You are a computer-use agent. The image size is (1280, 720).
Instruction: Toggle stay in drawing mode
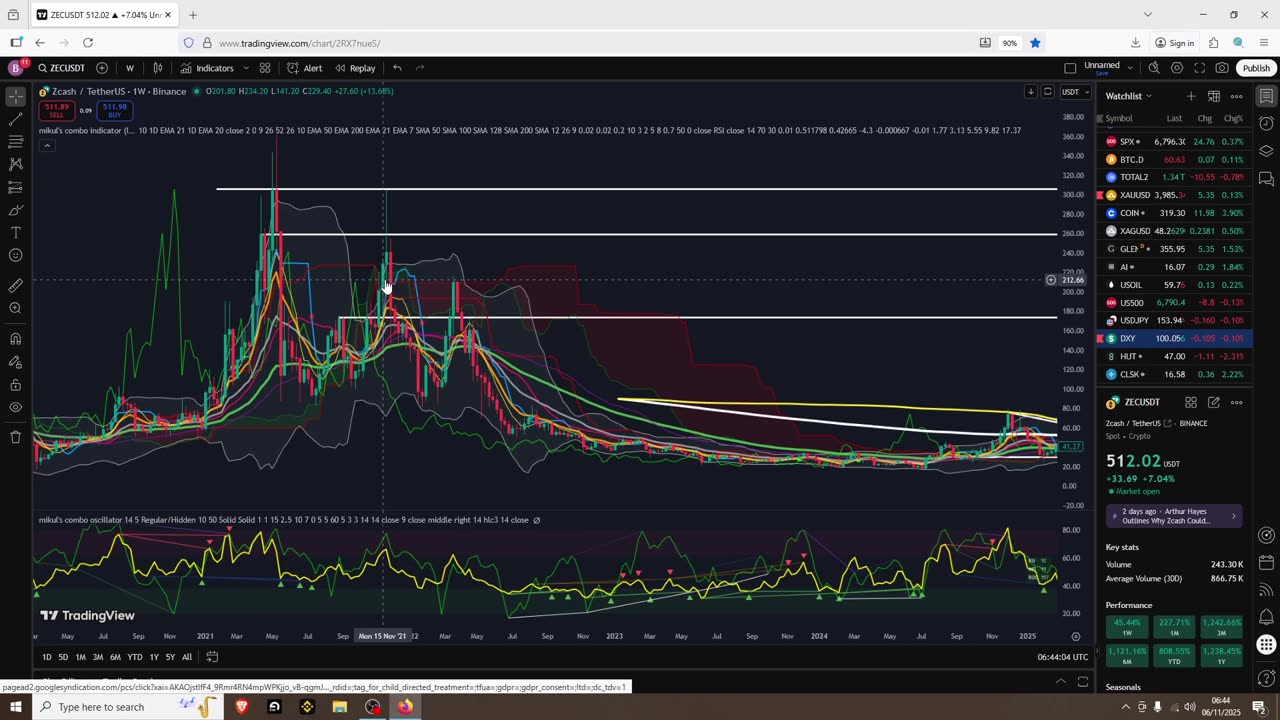click(x=15, y=361)
